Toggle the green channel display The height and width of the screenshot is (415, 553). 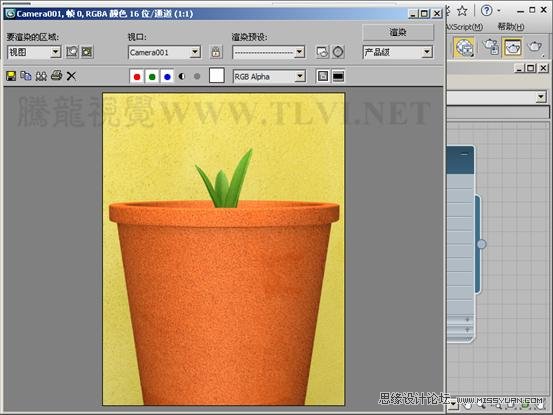(x=152, y=77)
